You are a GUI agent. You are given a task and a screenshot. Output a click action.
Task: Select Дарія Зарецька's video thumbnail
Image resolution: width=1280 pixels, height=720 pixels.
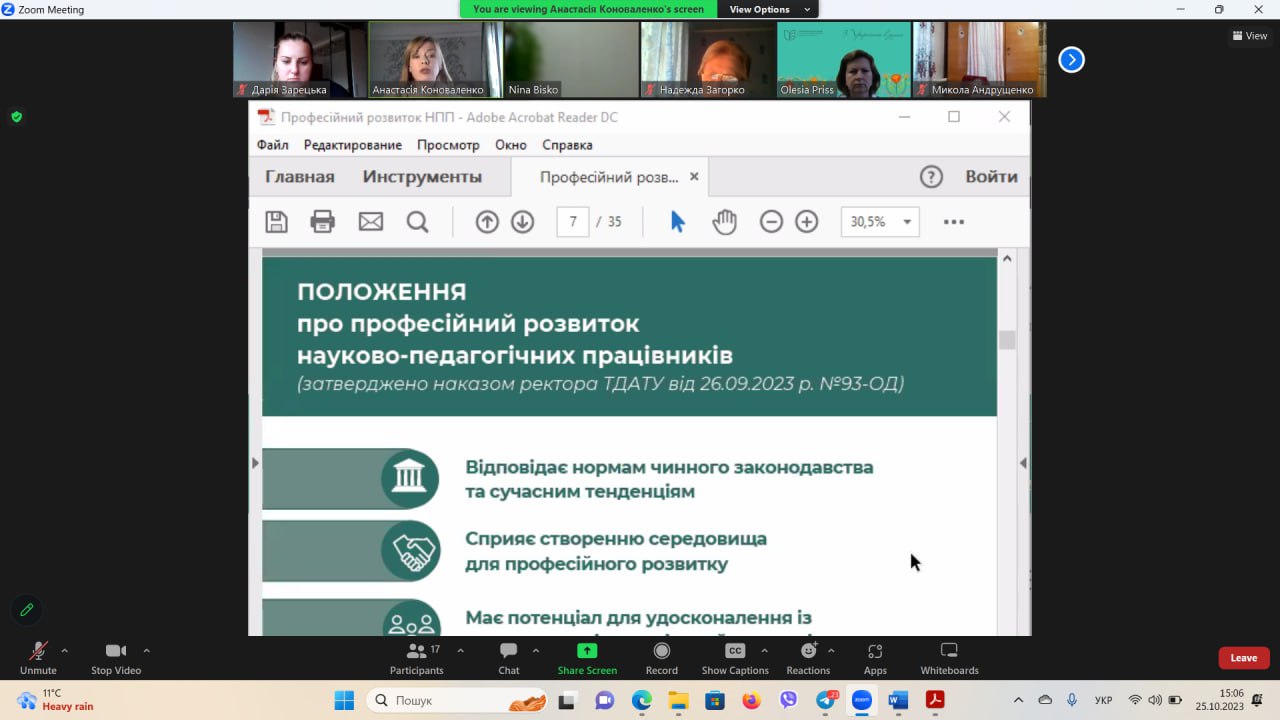coord(300,59)
